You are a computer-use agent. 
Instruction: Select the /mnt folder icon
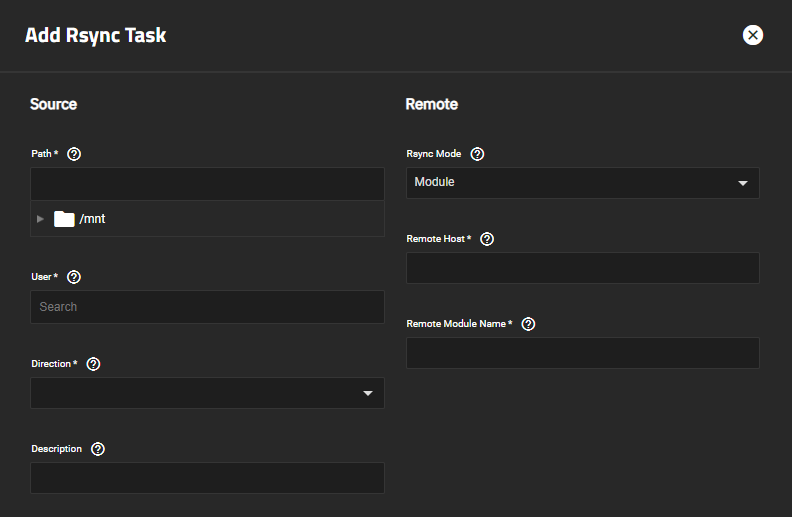64,219
